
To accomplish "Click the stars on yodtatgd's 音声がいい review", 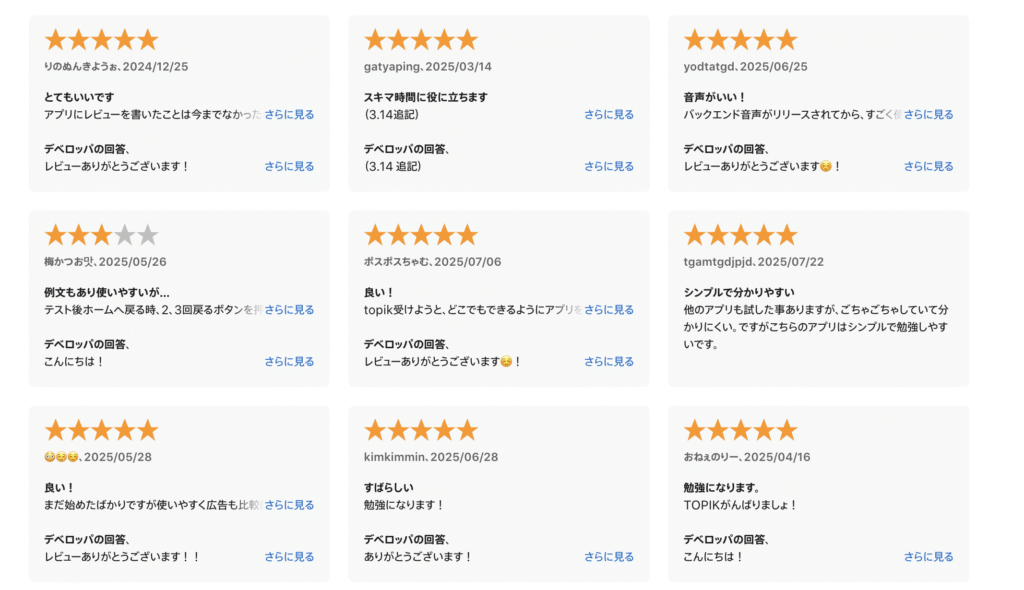I will pyautogui.click(x=741, y=40).
